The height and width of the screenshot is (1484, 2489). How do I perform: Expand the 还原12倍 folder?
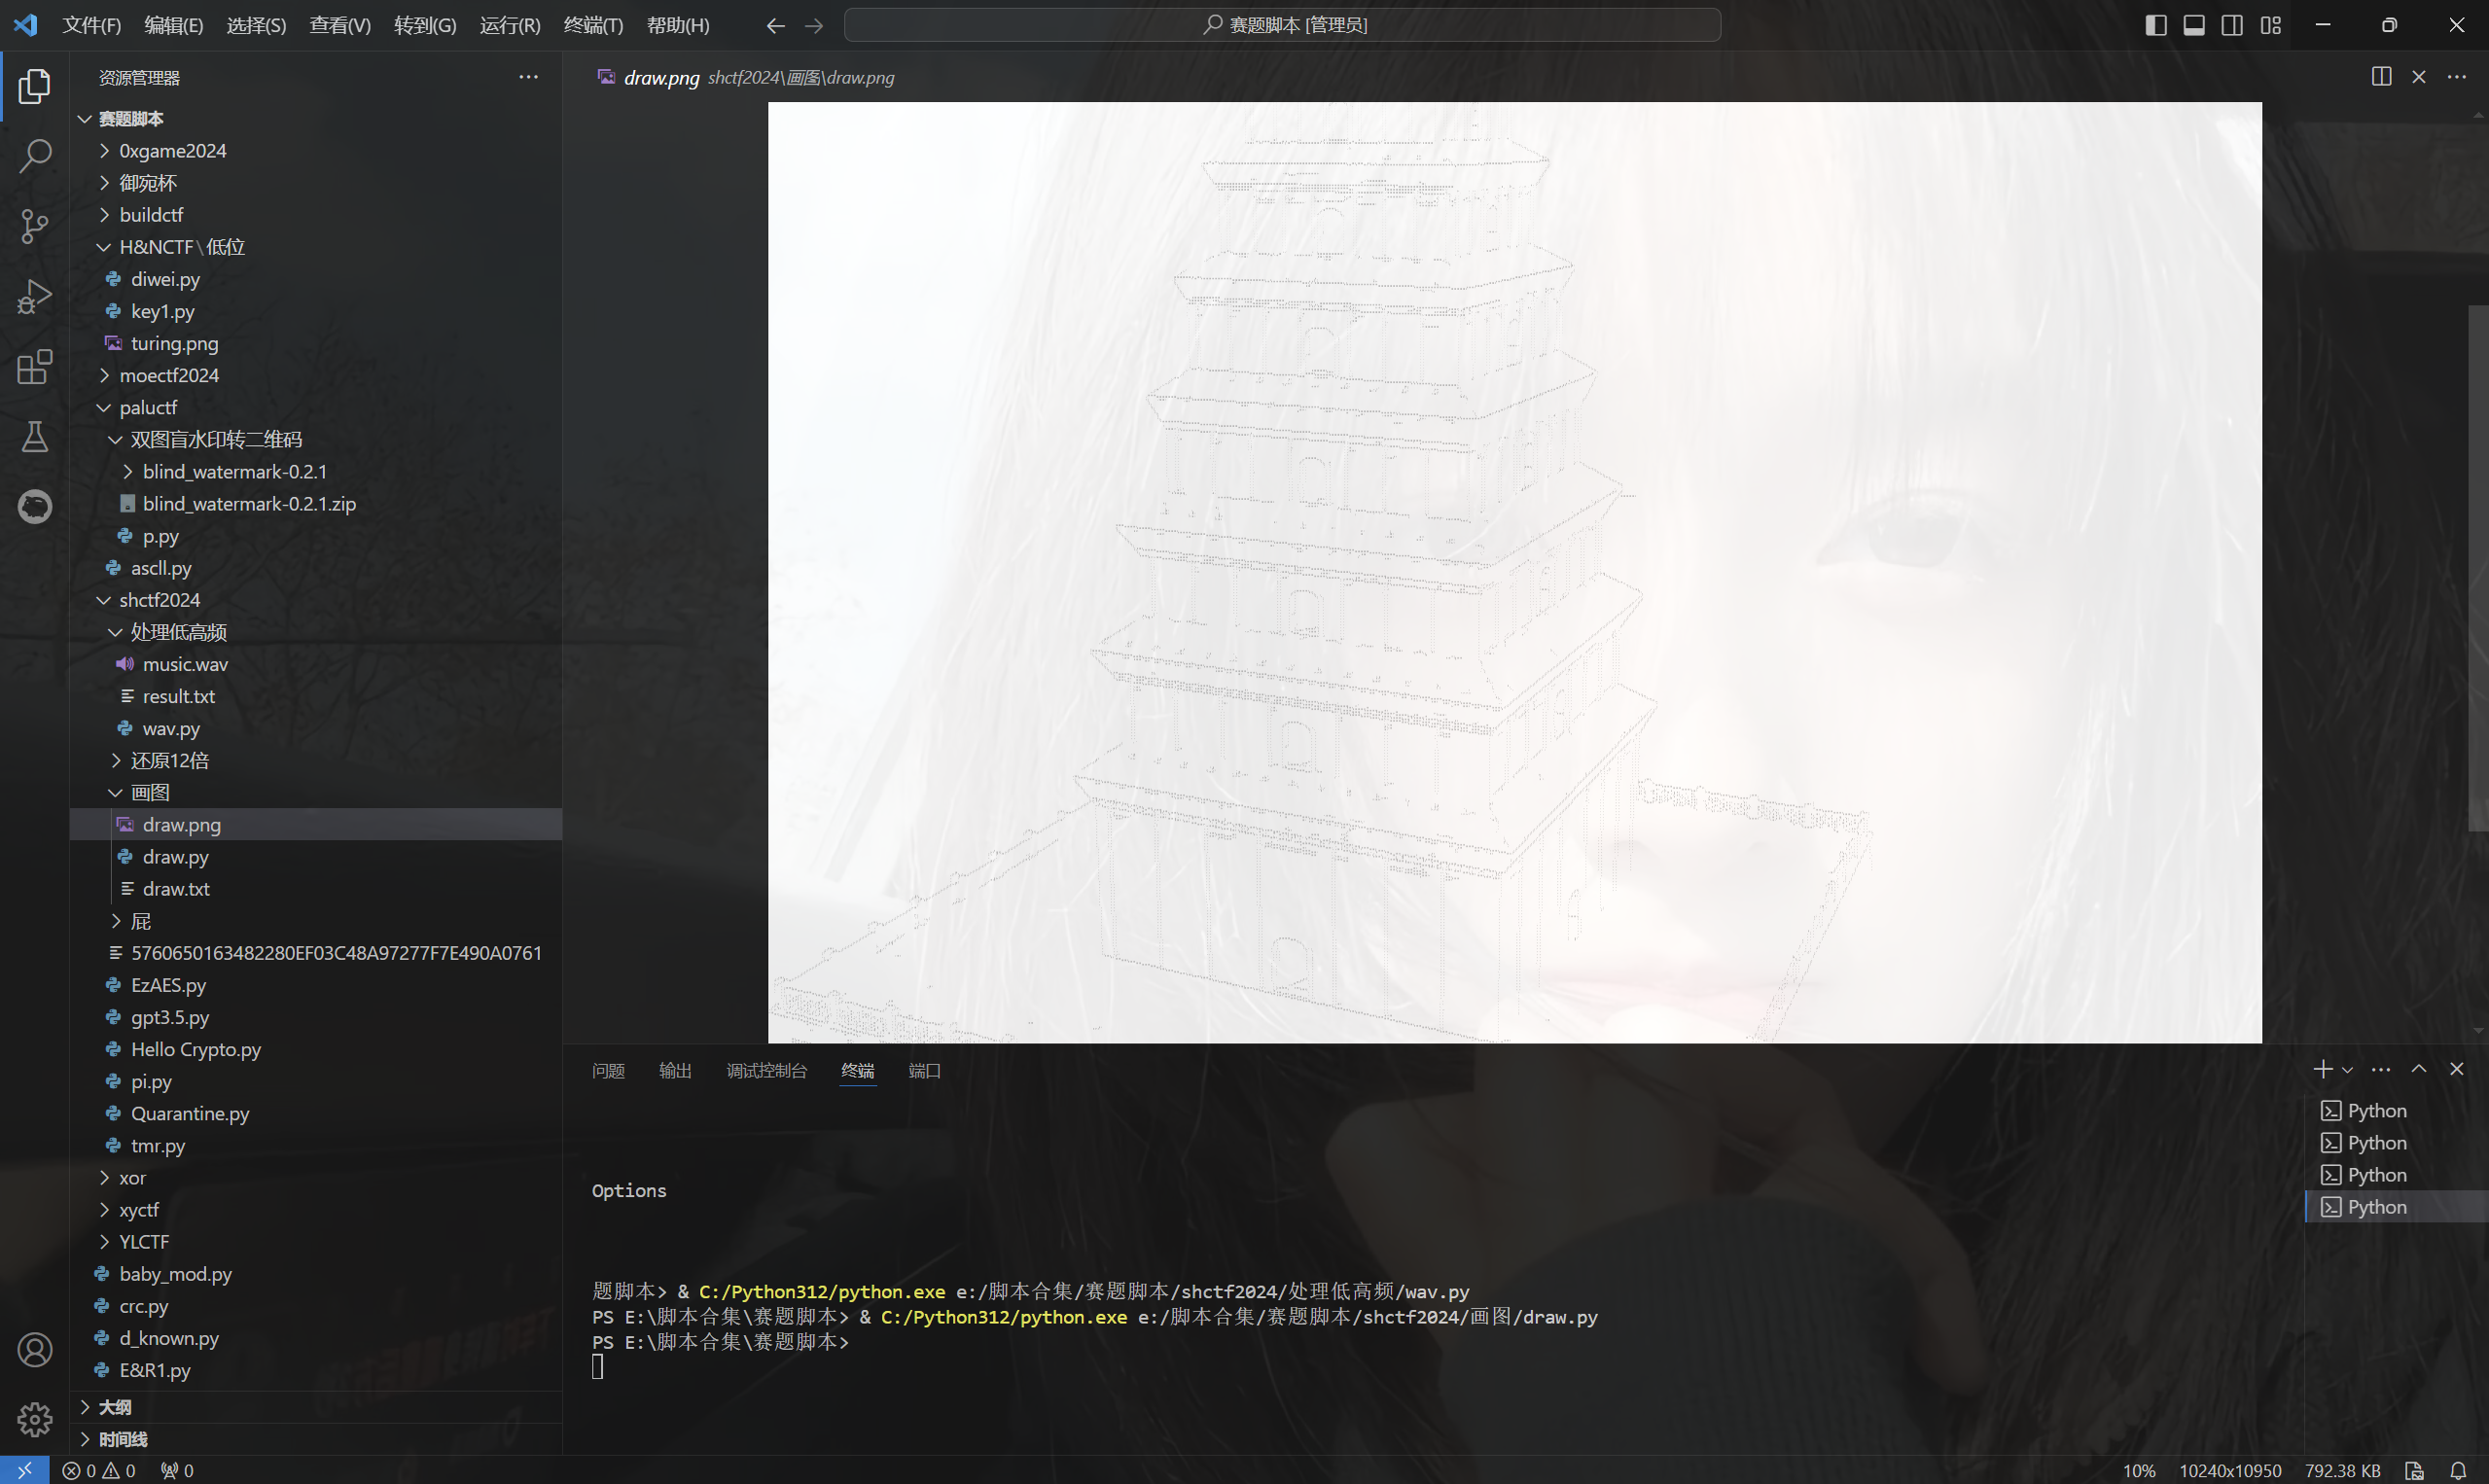pos(315,760)
